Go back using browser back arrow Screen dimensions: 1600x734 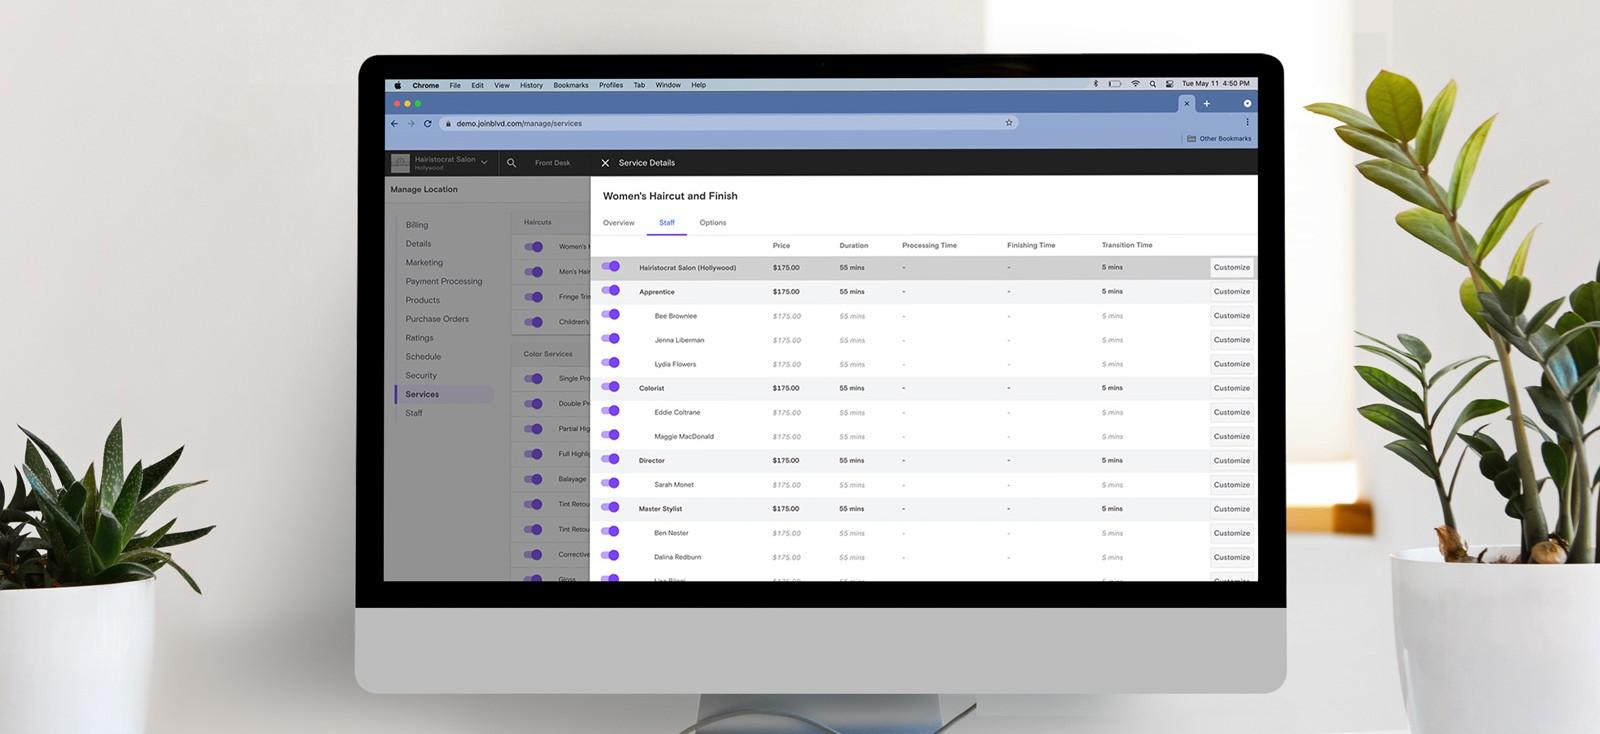394,124
